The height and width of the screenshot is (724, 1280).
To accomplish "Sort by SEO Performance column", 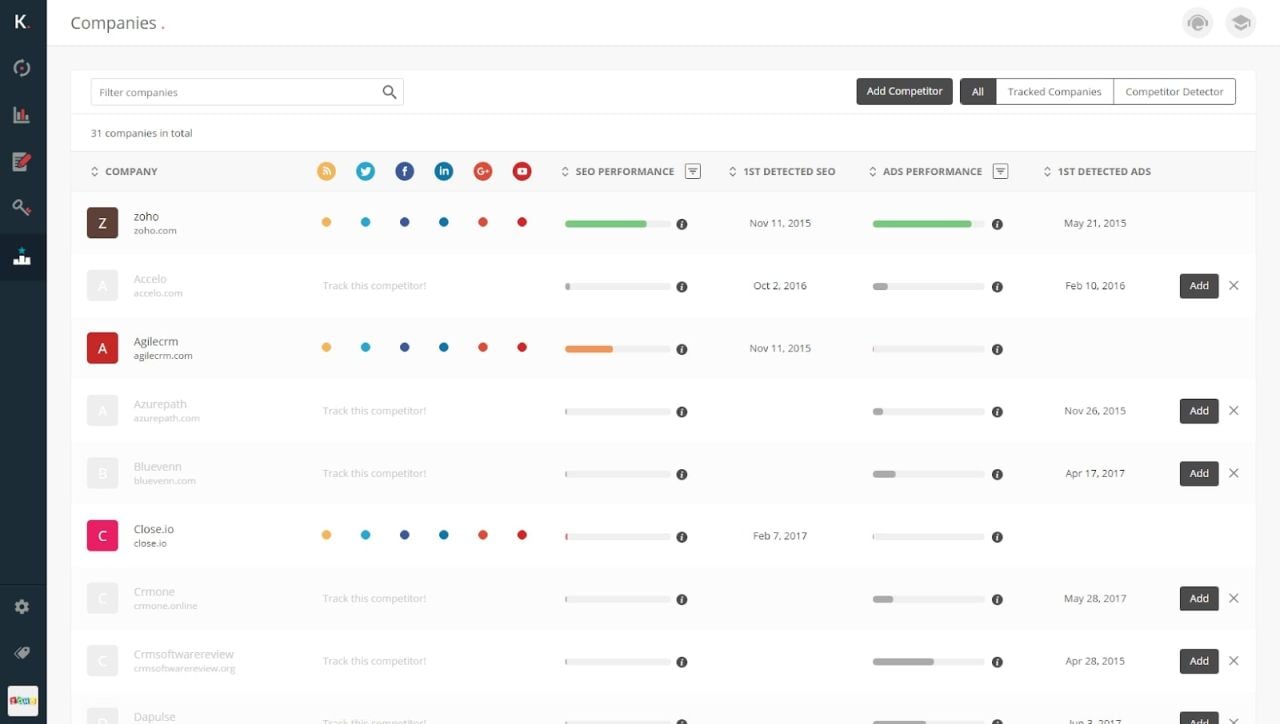I will coord(617,172).
